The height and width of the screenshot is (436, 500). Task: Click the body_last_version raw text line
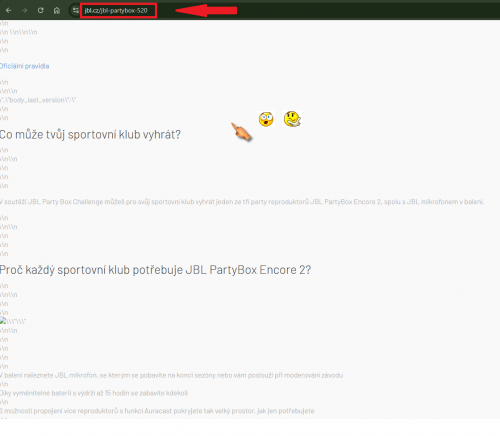coord(38,100)
